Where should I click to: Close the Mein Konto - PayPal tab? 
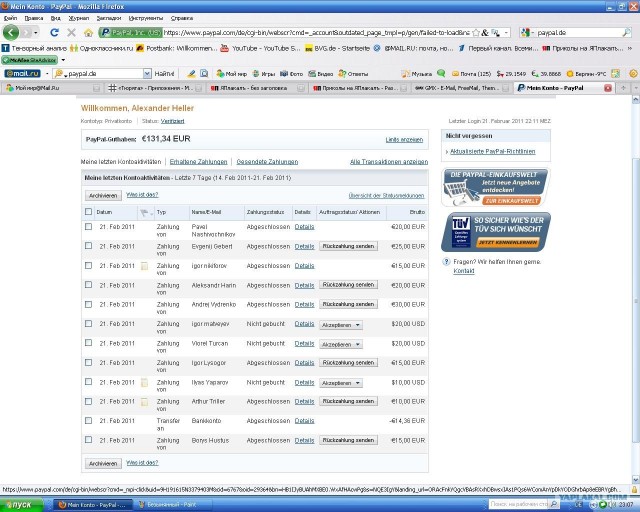pyautogui.click(x=608, y=88)
